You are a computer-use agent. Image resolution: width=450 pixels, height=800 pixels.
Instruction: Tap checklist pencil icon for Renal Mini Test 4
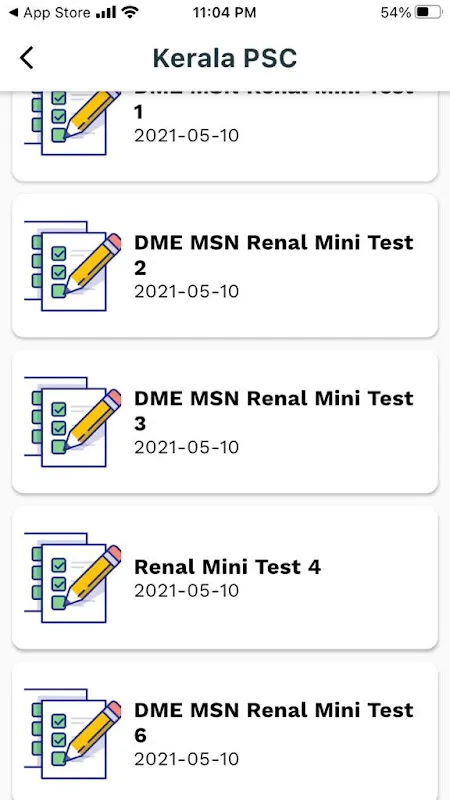[x=73, y=578]
